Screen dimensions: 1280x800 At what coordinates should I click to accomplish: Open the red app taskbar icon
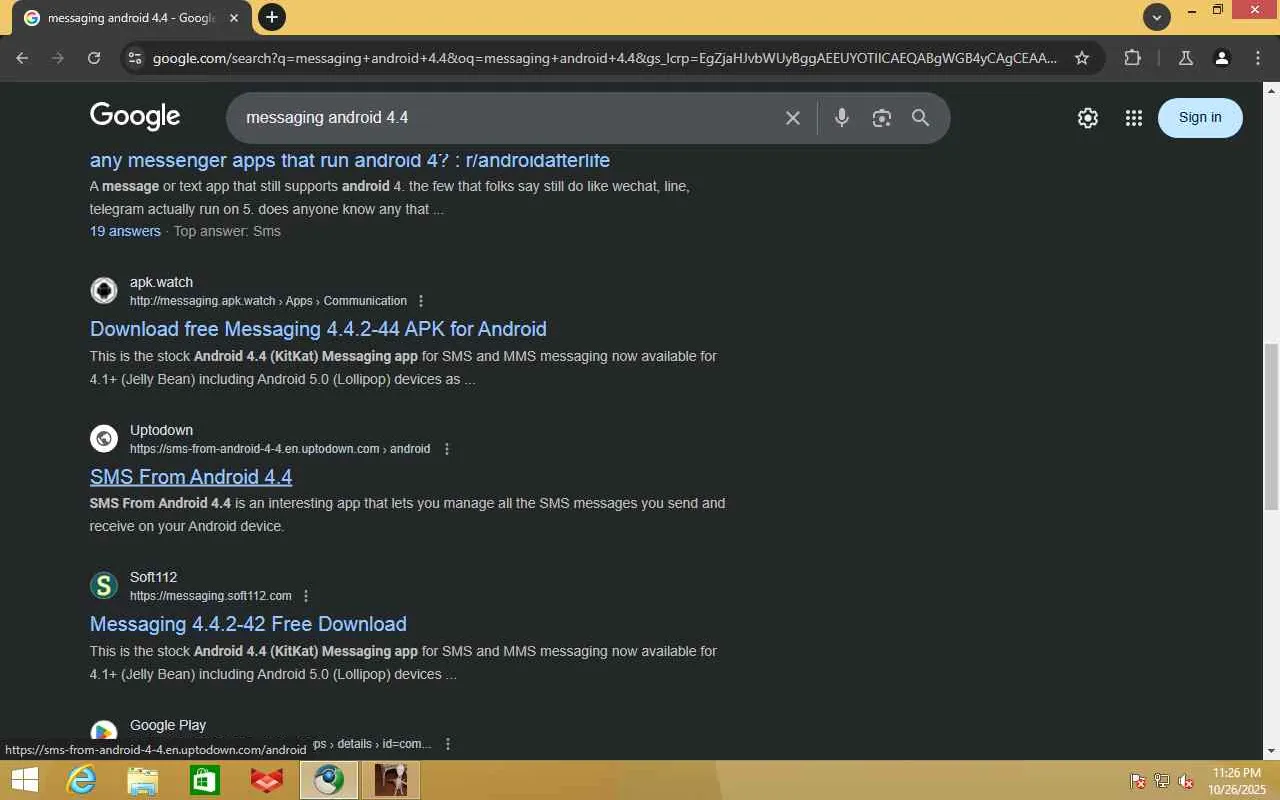pyautogui.click(x=267, y=780)
